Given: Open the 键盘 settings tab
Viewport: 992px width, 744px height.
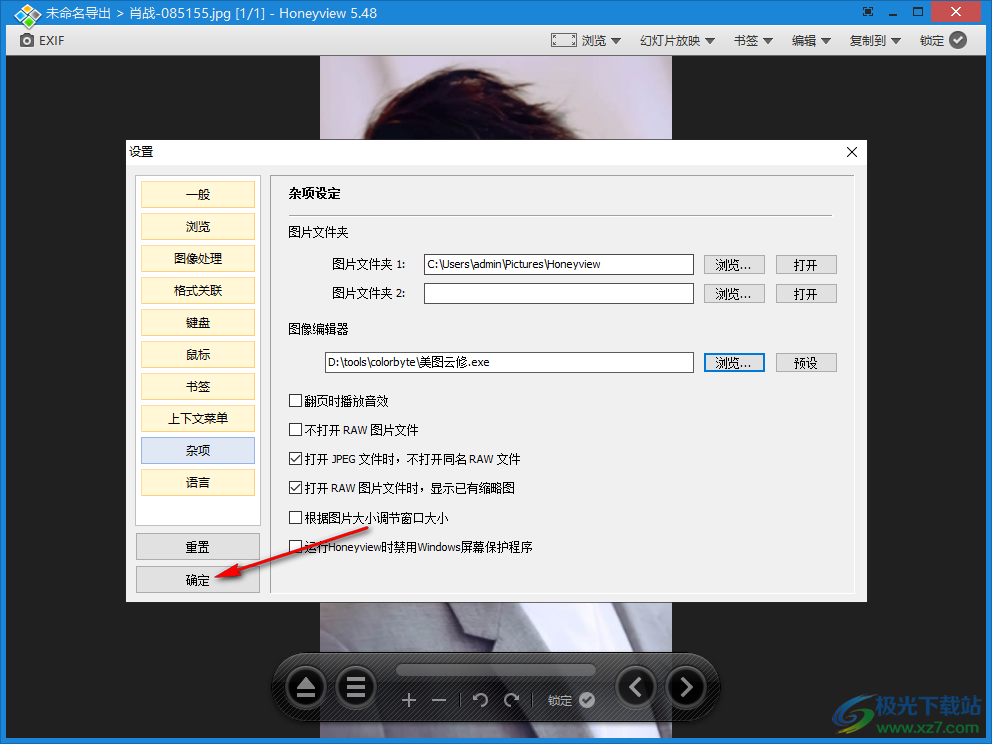Looking at the screenshot, I should (x=198, y=323).
